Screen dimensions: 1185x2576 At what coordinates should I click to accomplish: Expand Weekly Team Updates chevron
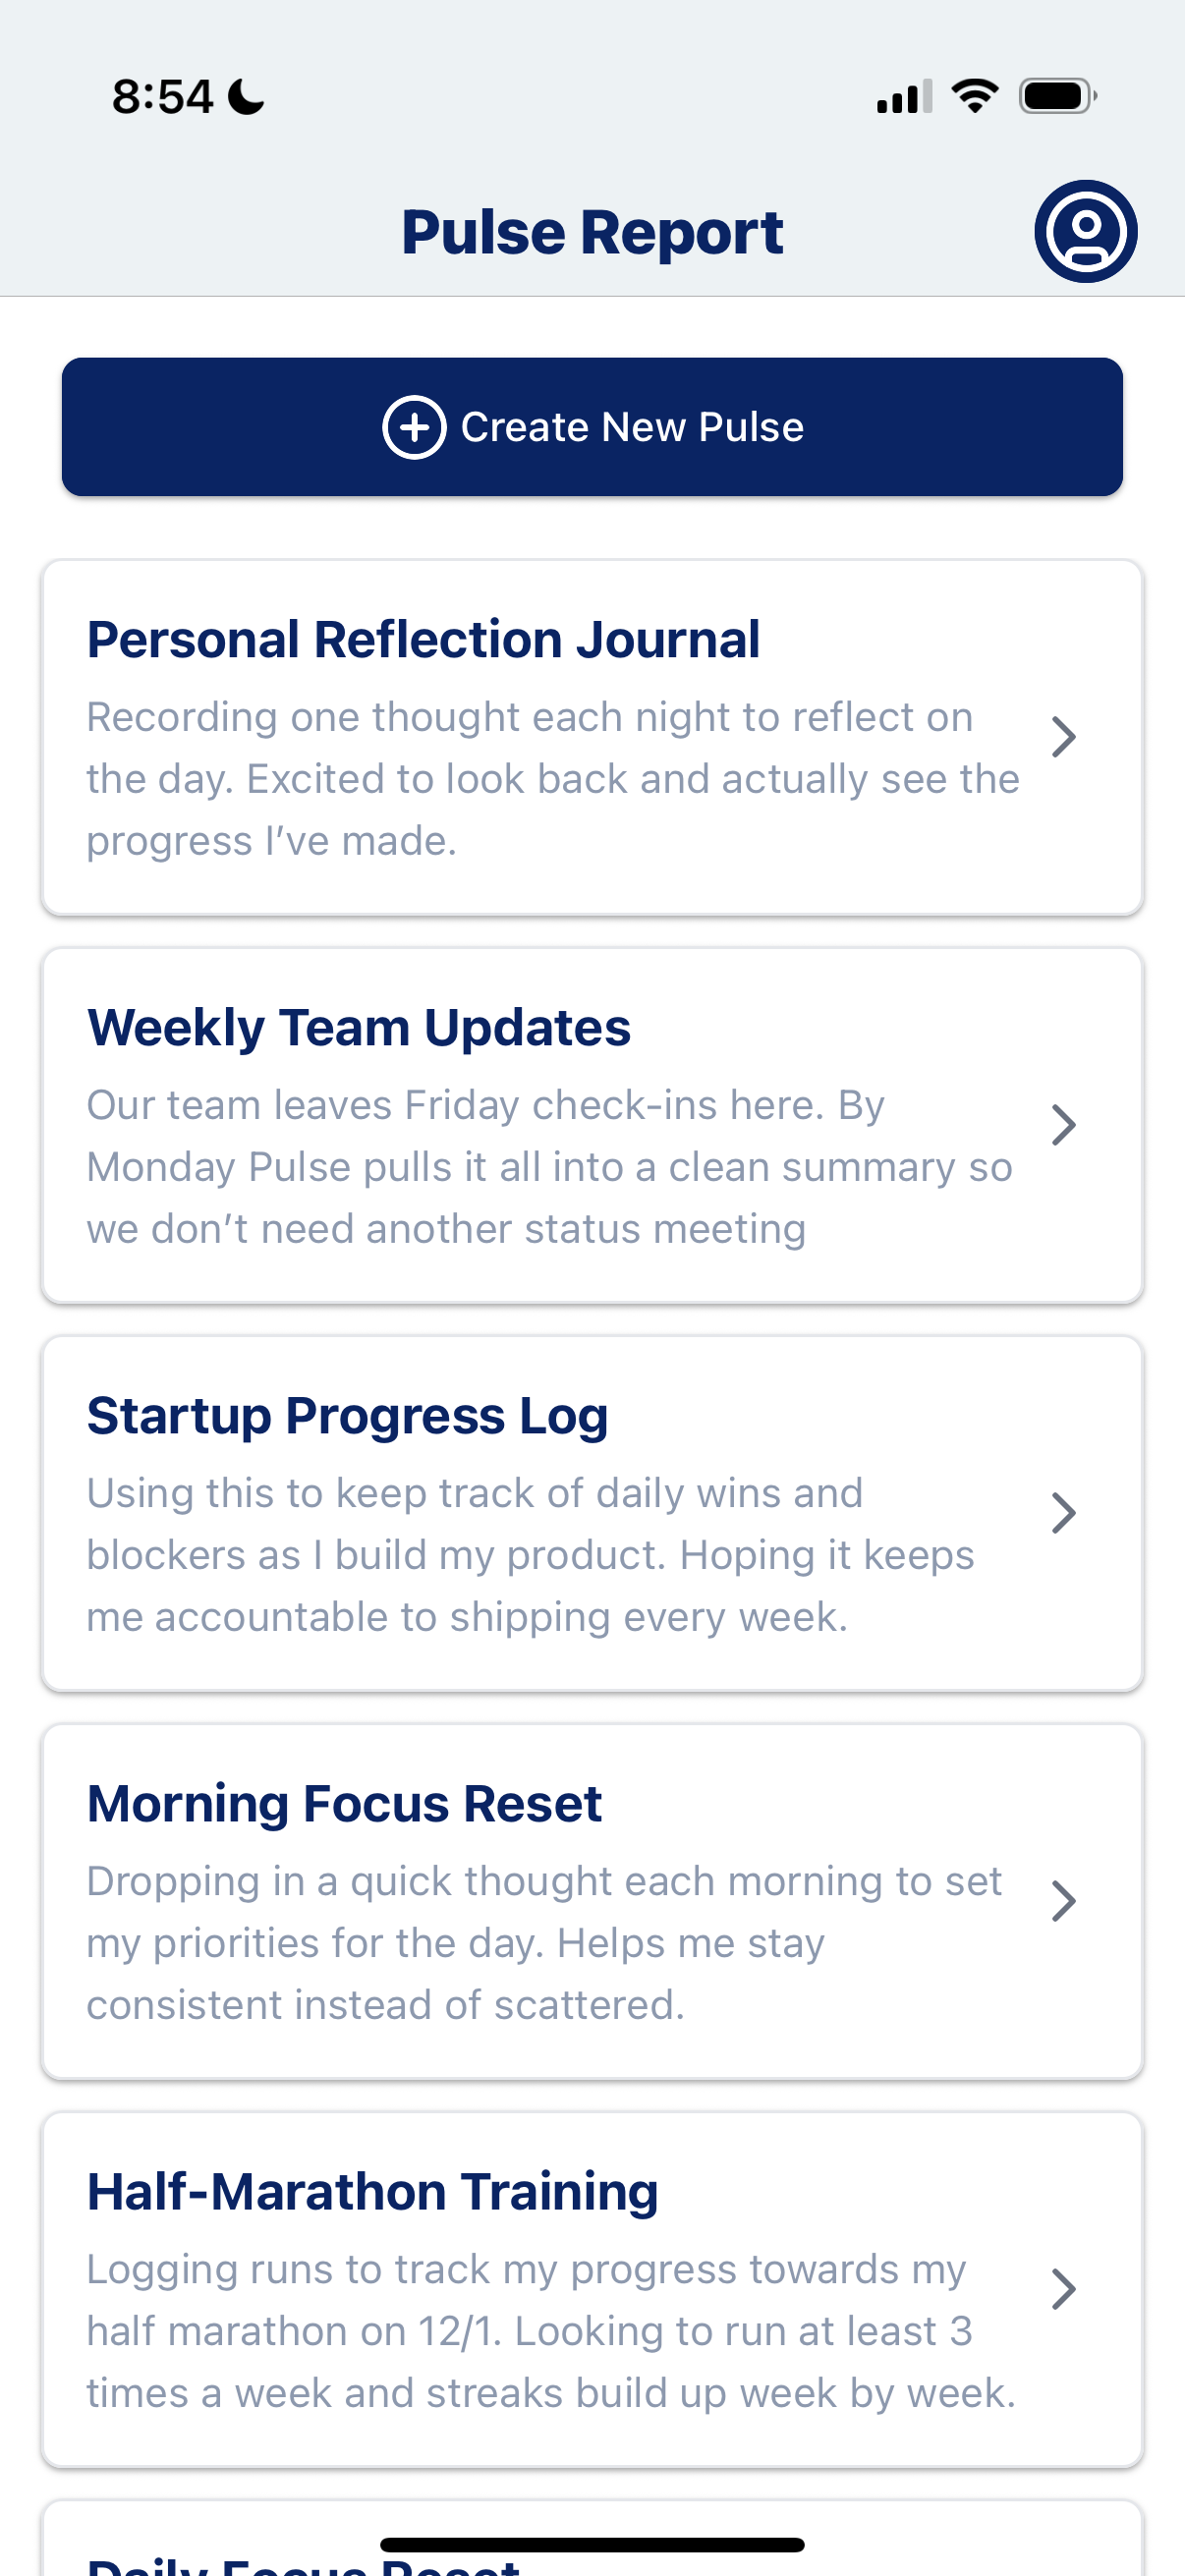coord(1063,1126)
